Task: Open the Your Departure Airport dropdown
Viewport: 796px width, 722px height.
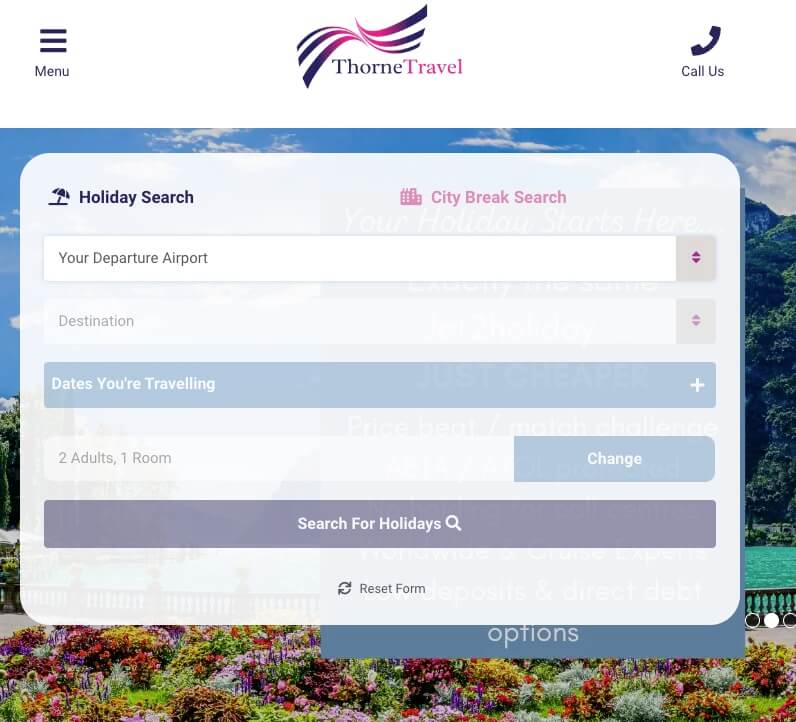Action: (380, 258)
